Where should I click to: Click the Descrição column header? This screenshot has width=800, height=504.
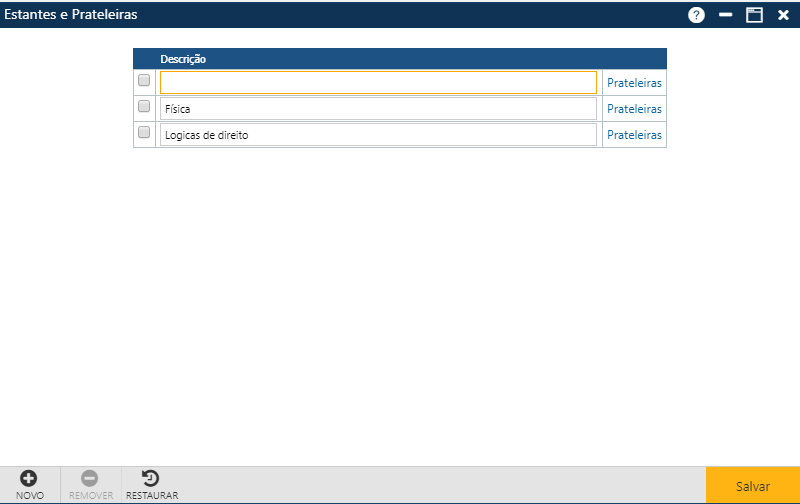tap(183, 59)
